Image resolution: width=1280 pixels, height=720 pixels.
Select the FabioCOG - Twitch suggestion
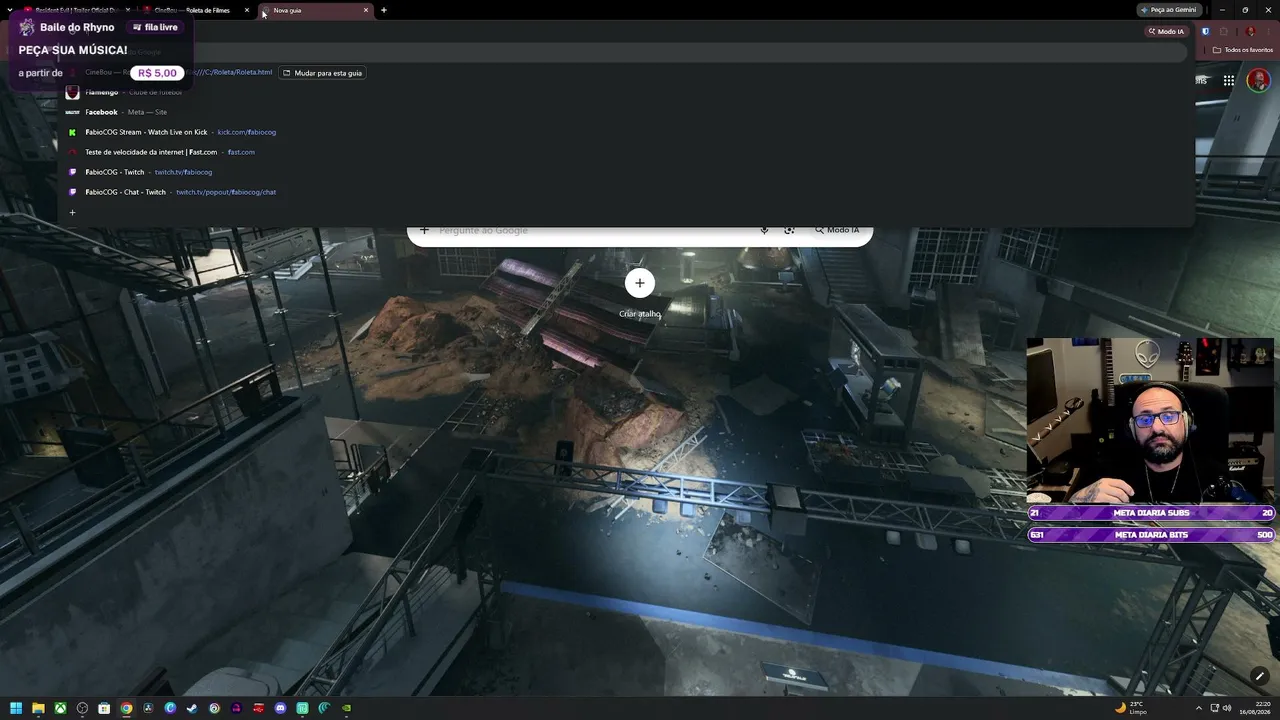626,172
